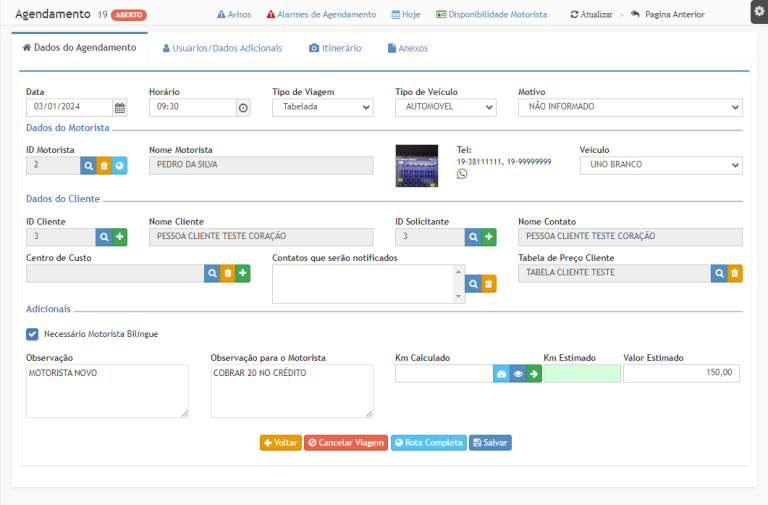Click the clock icon in the Horário field

tap(243, 108)
